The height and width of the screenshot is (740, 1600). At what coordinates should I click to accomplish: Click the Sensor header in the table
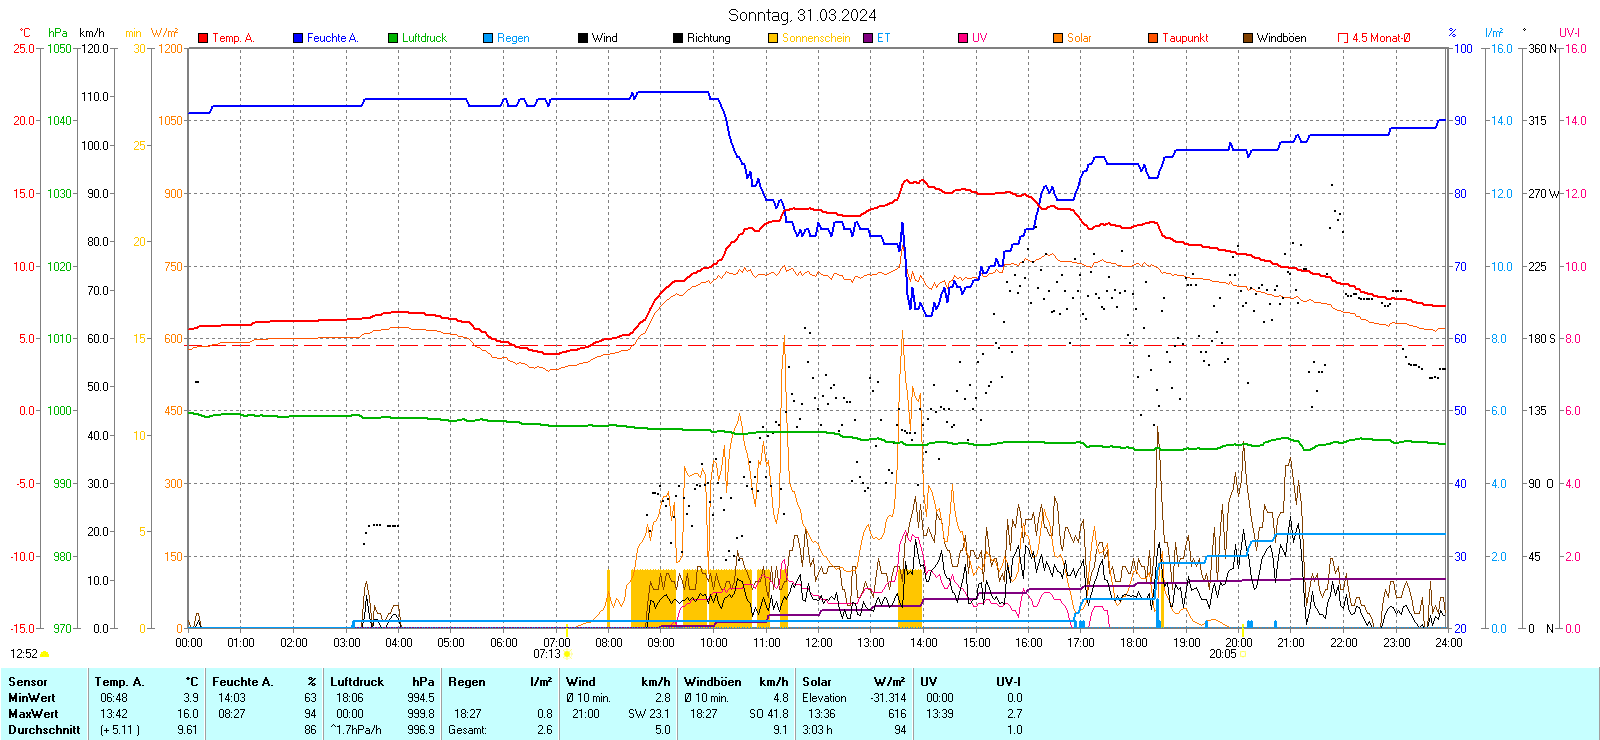click(28, 682)
